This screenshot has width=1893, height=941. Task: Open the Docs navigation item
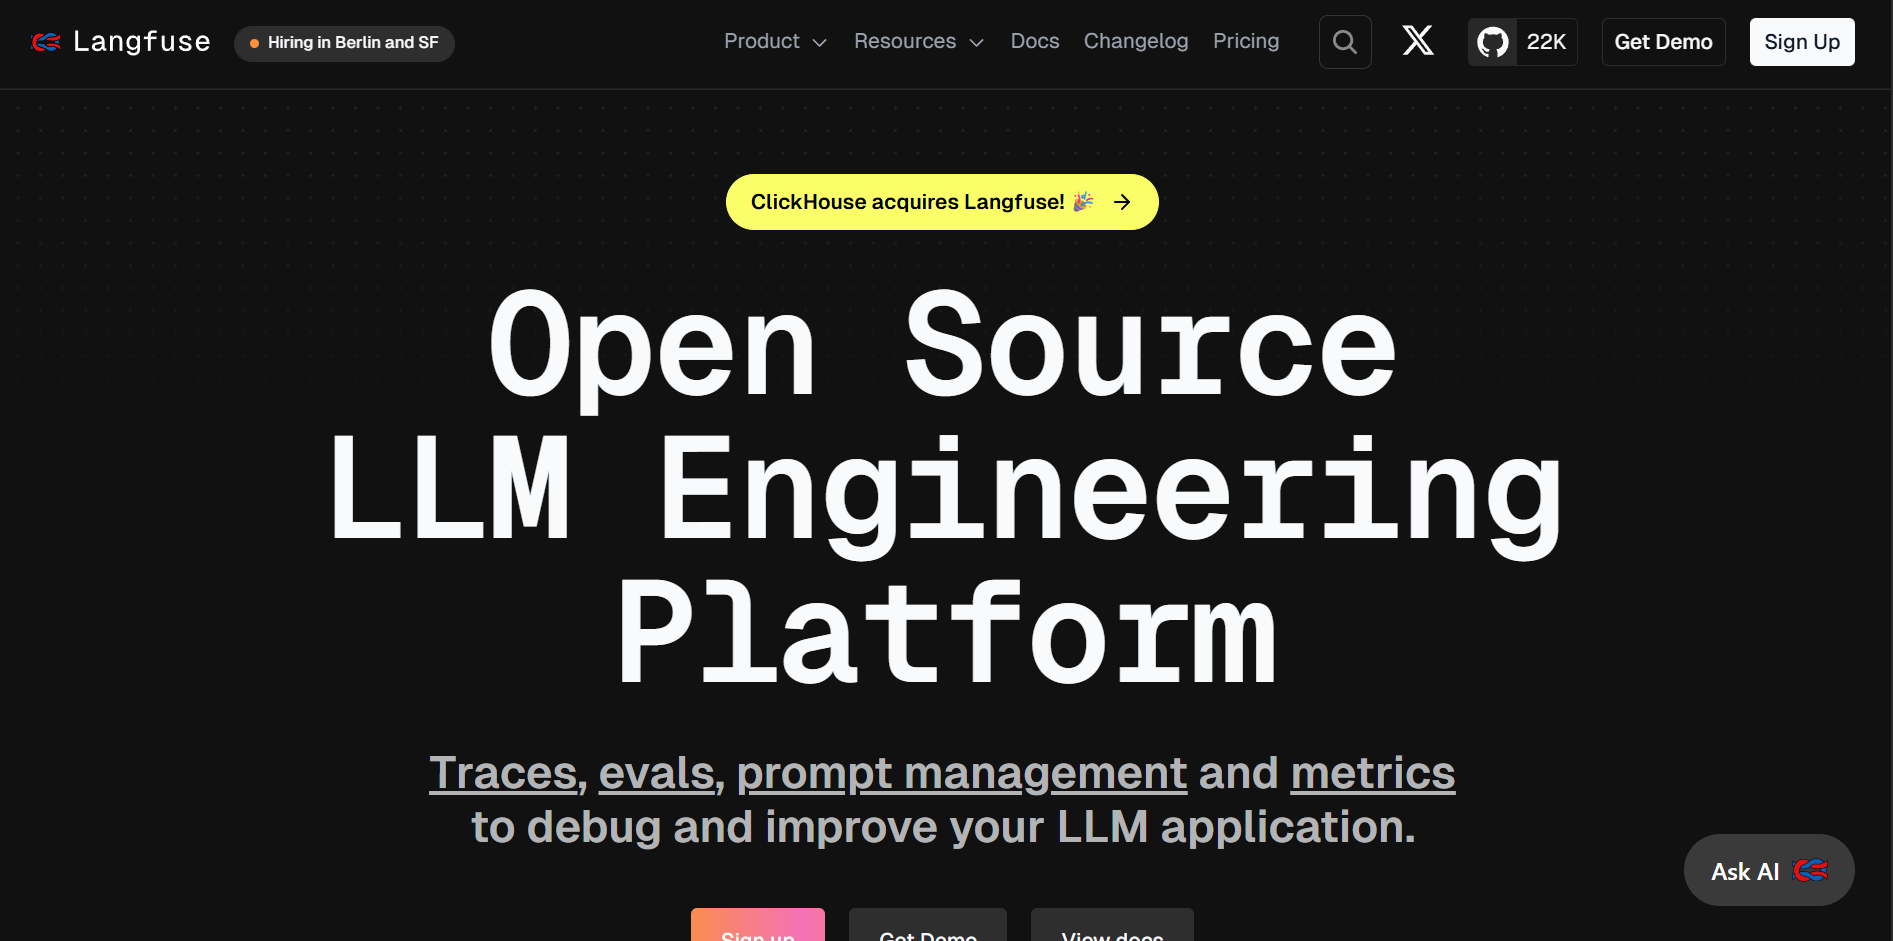click(1034, 41)
